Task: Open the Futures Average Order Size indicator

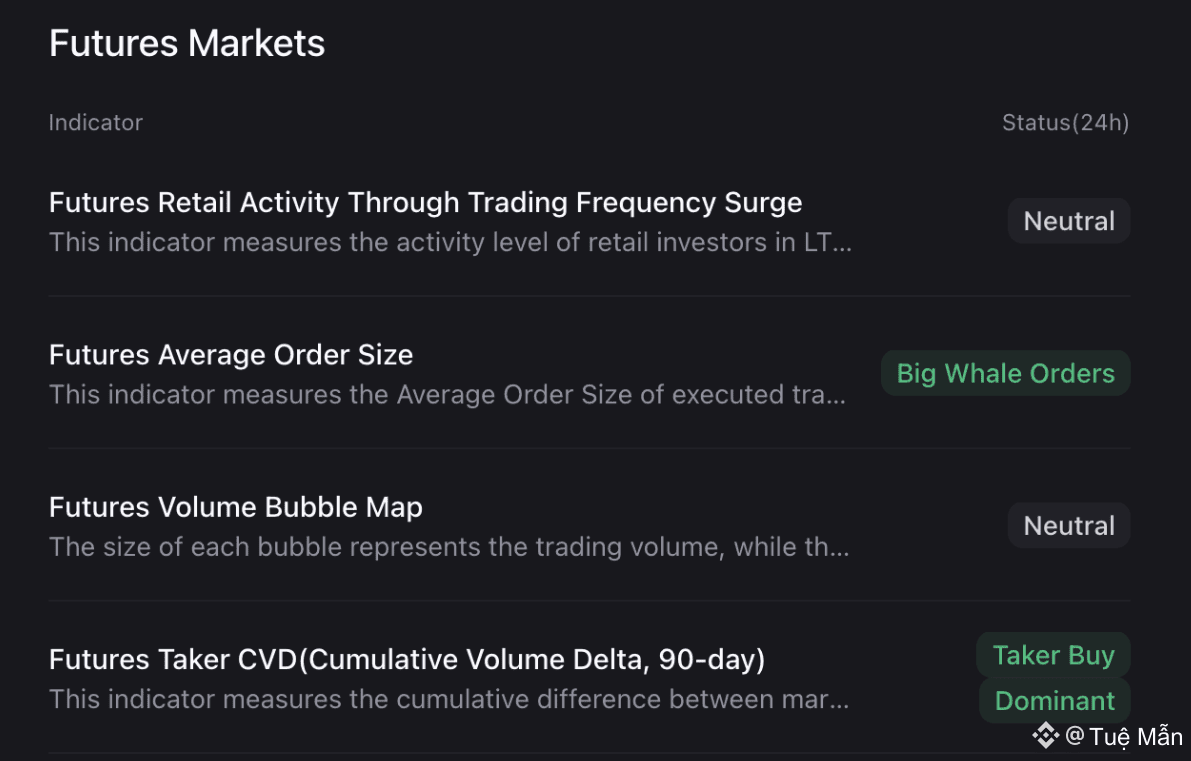Action: [x=231, y=355]
